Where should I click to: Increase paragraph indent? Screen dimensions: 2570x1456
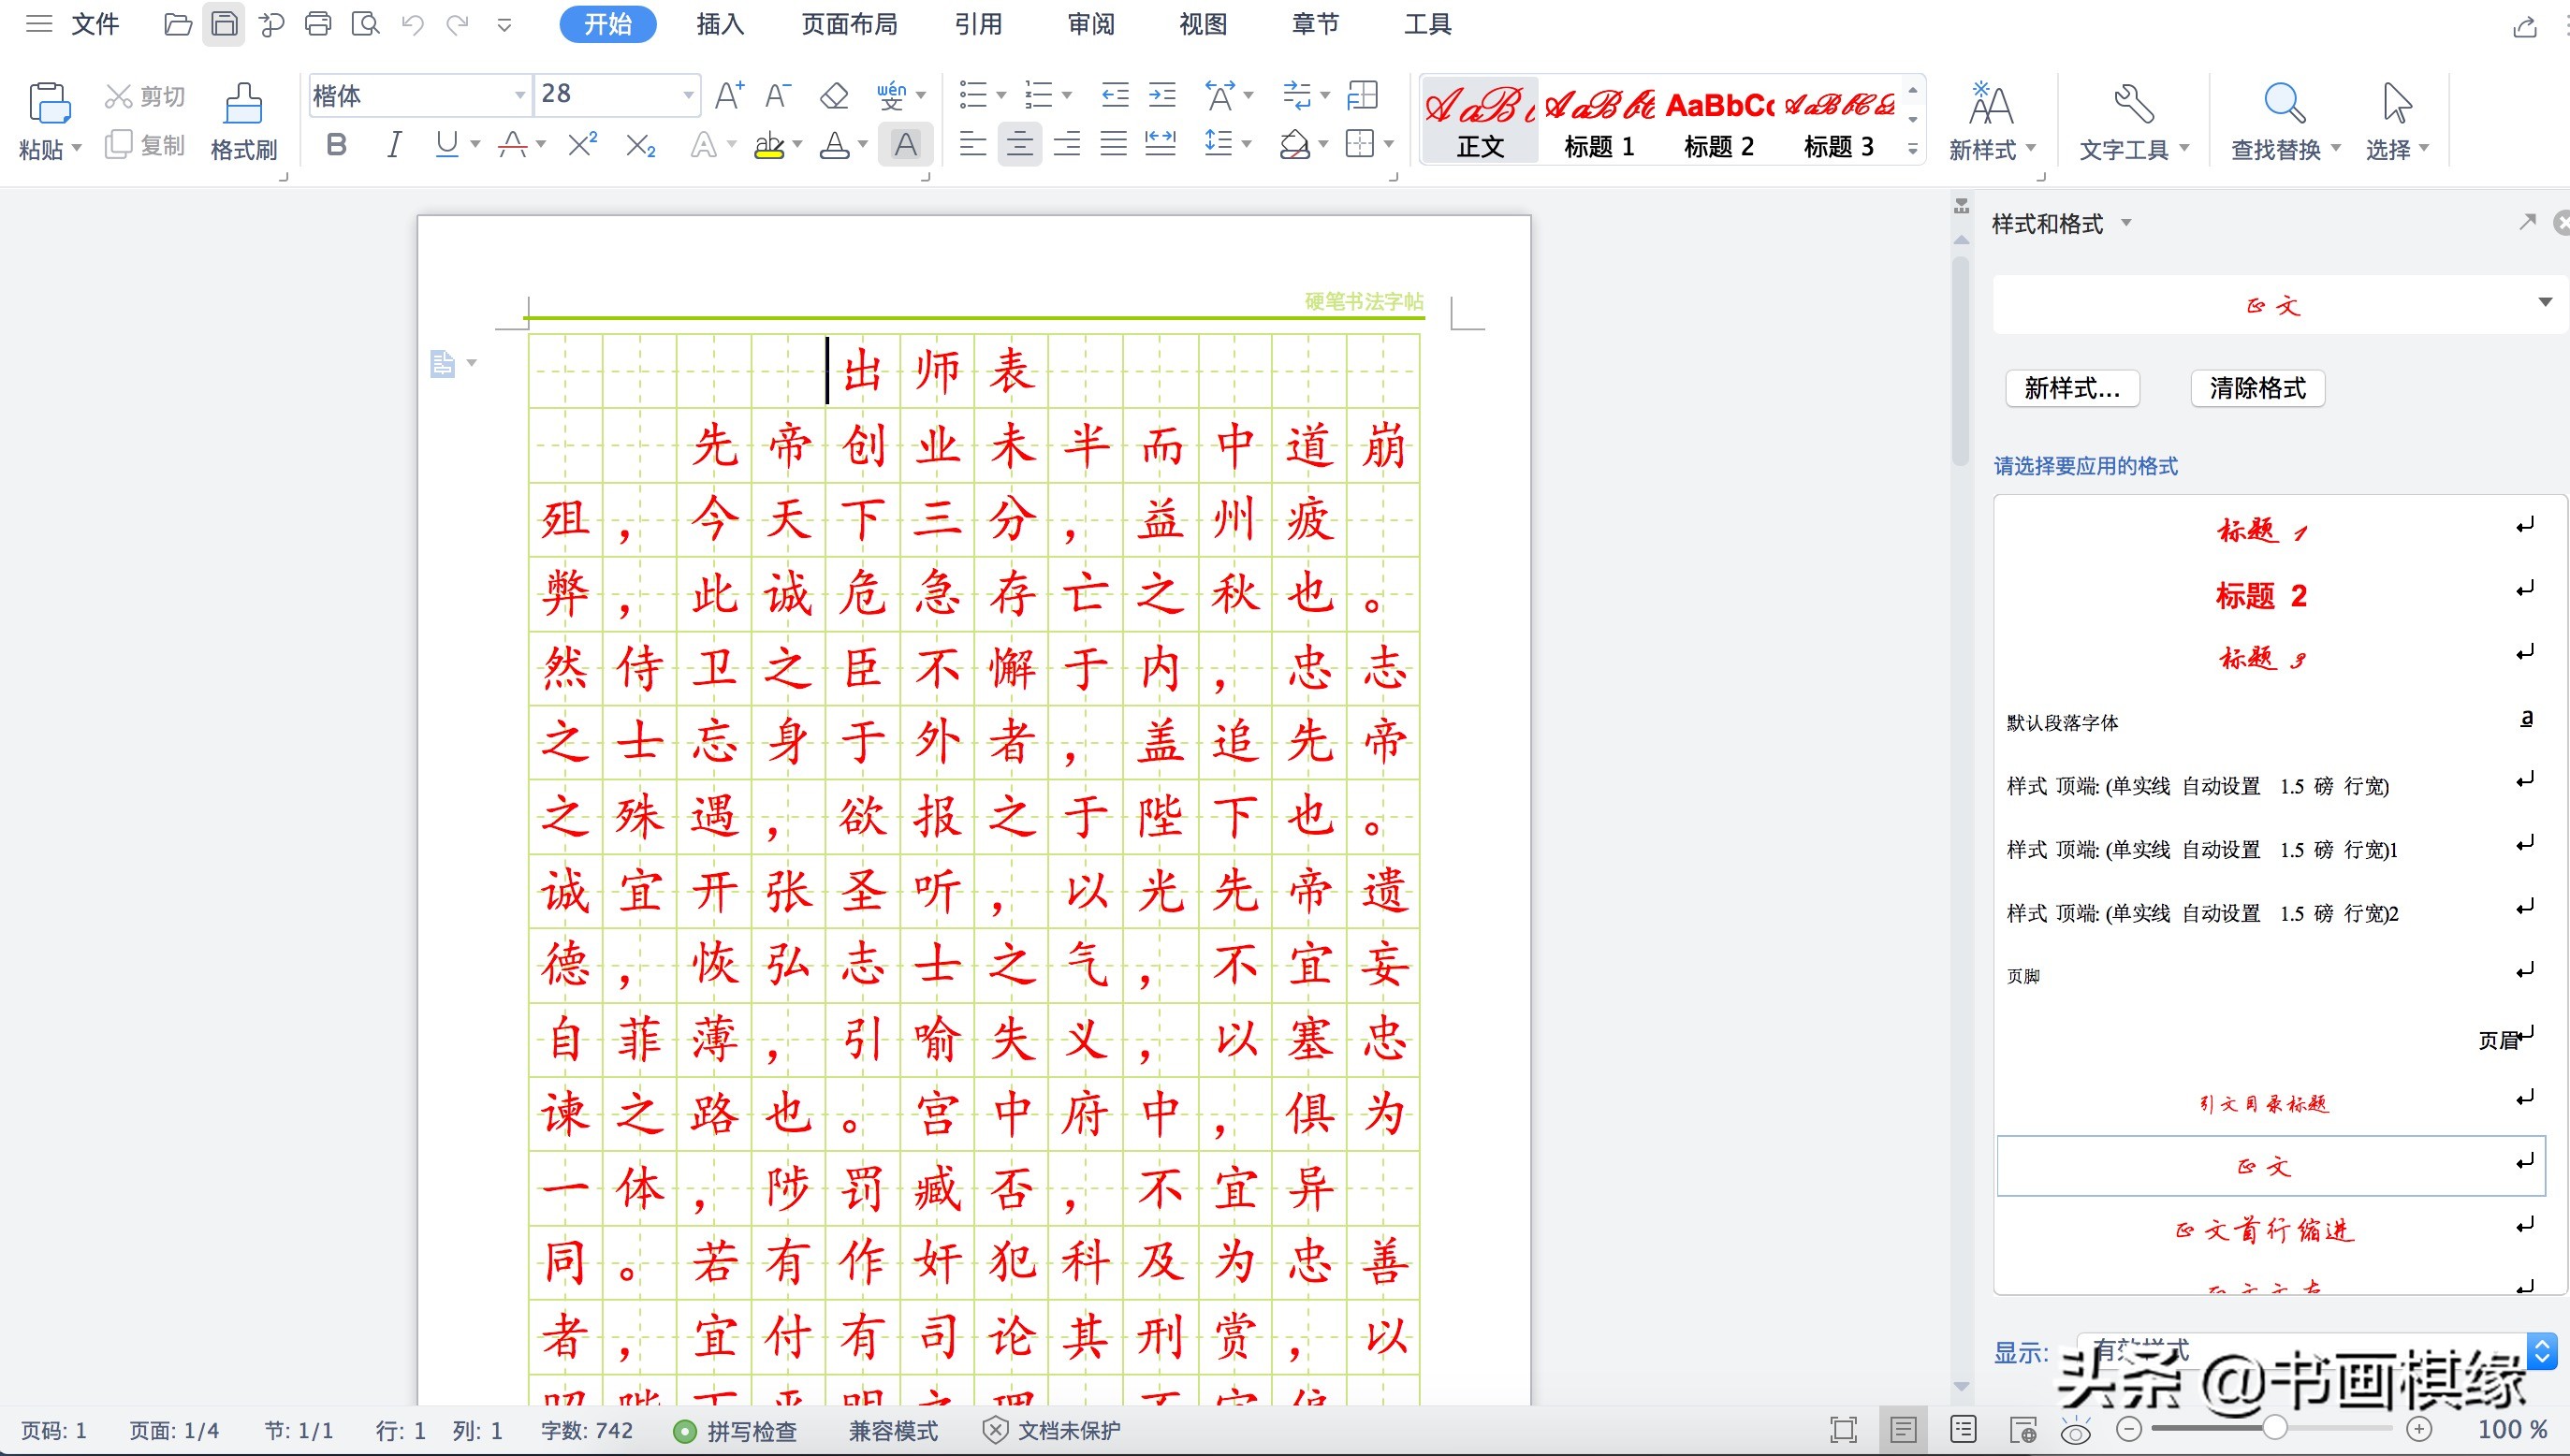point(1161,95)
